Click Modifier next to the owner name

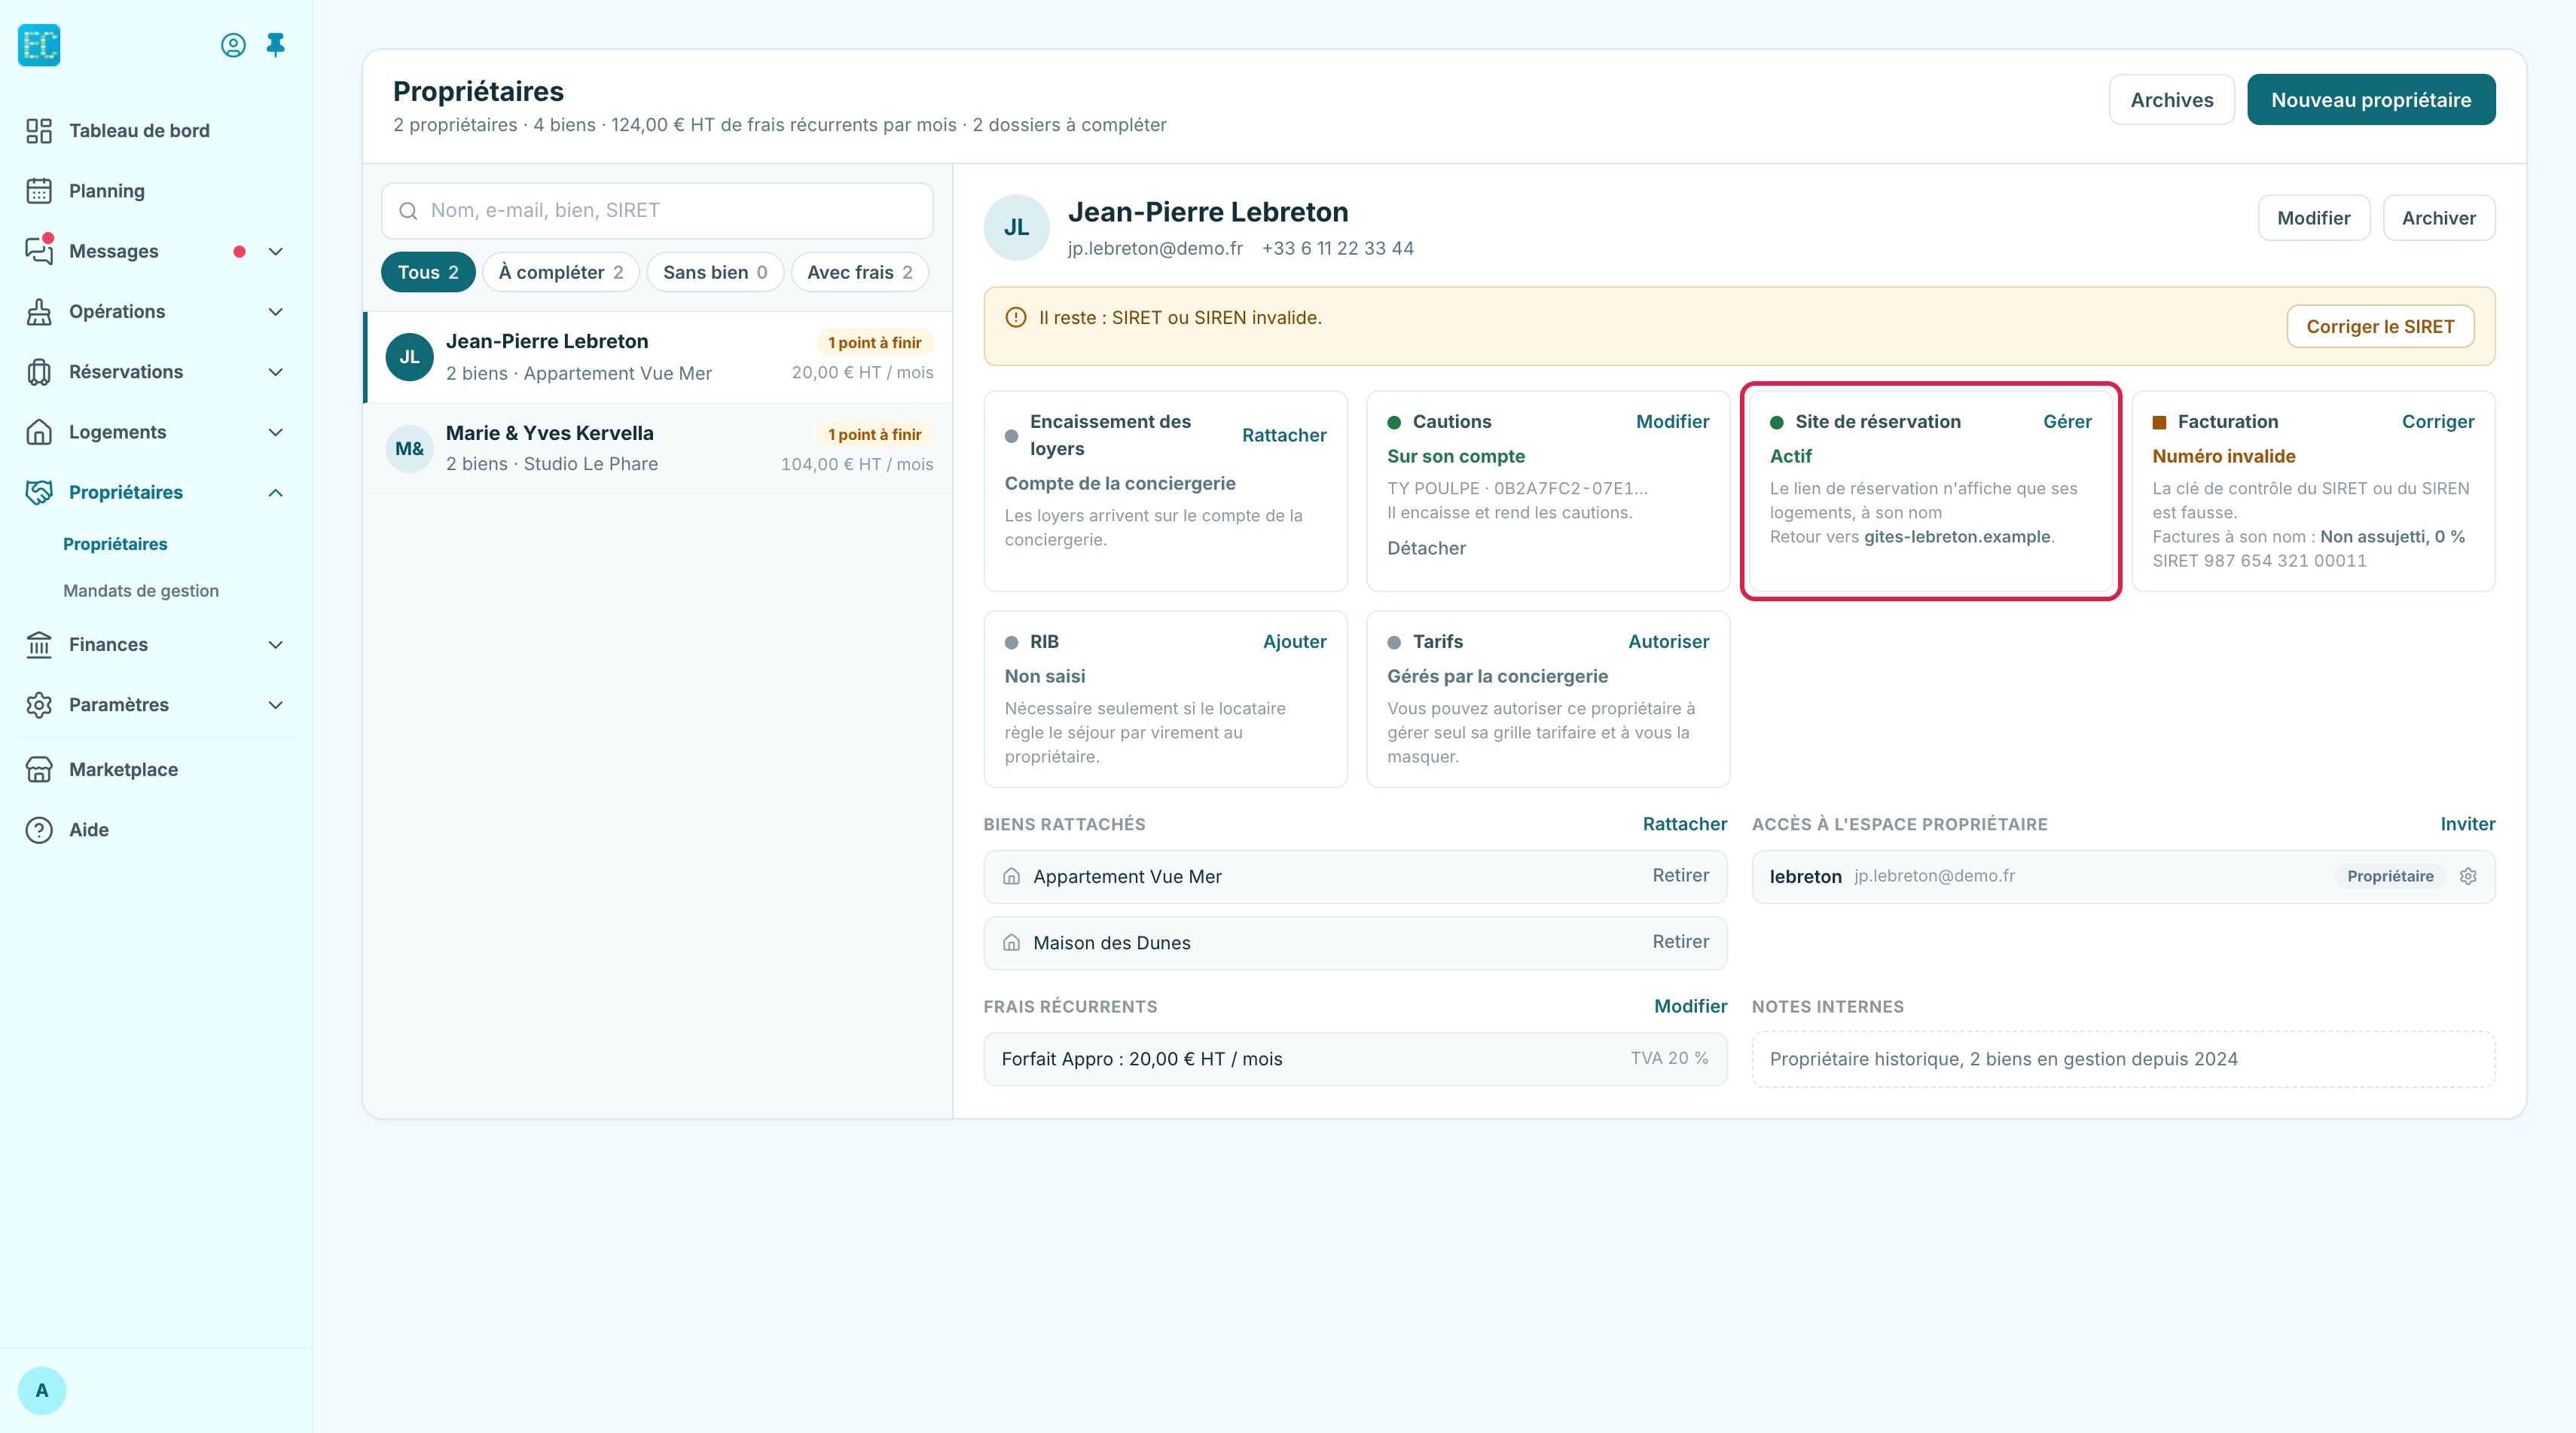coord(2314,218)
